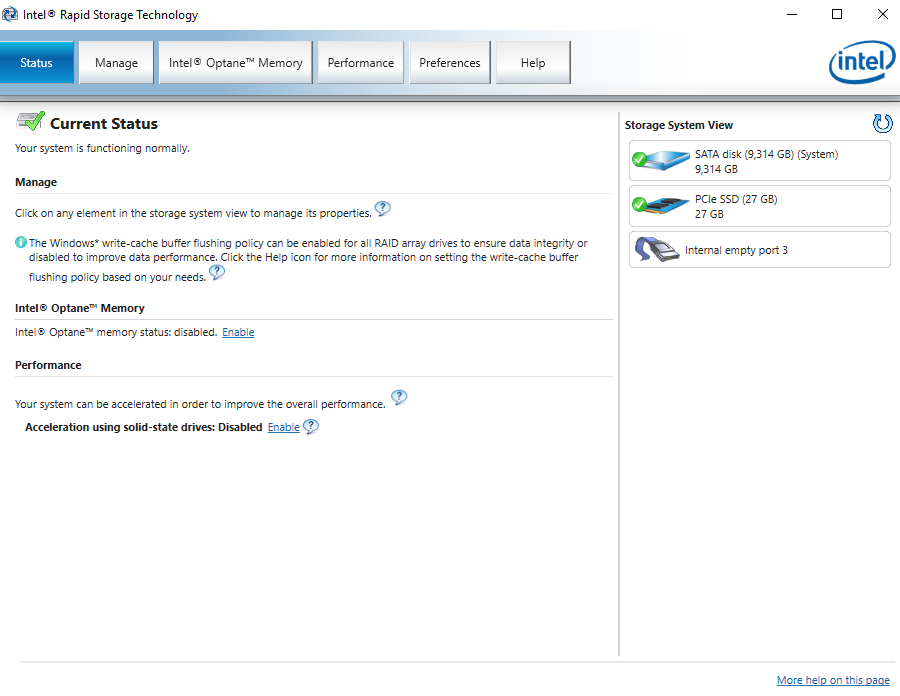Open the Manage tab

(117, 63)
